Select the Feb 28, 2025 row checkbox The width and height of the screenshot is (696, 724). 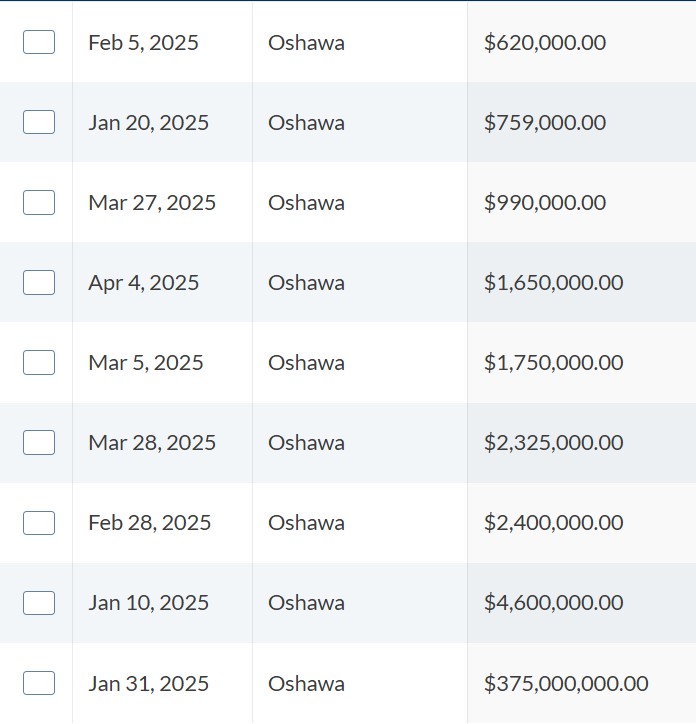tap(39, 522)
